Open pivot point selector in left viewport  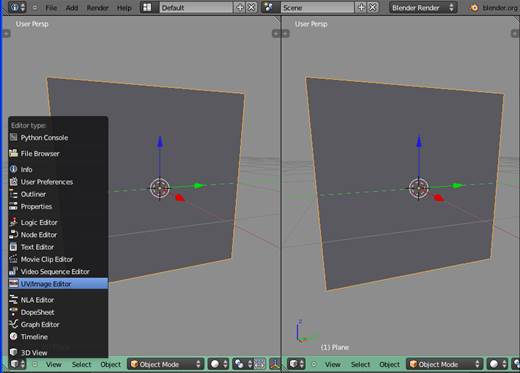click(x=243, y=364)
